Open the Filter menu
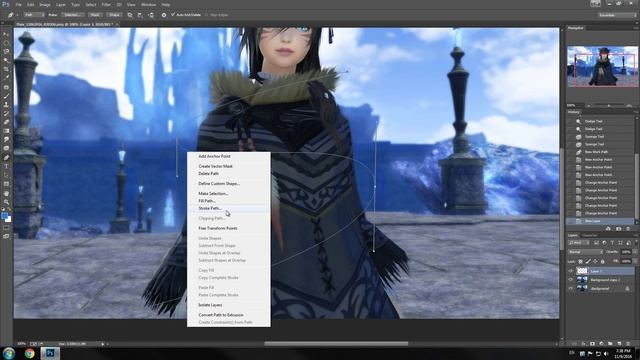This screenshot has width=640, height=360. (106, 4)
